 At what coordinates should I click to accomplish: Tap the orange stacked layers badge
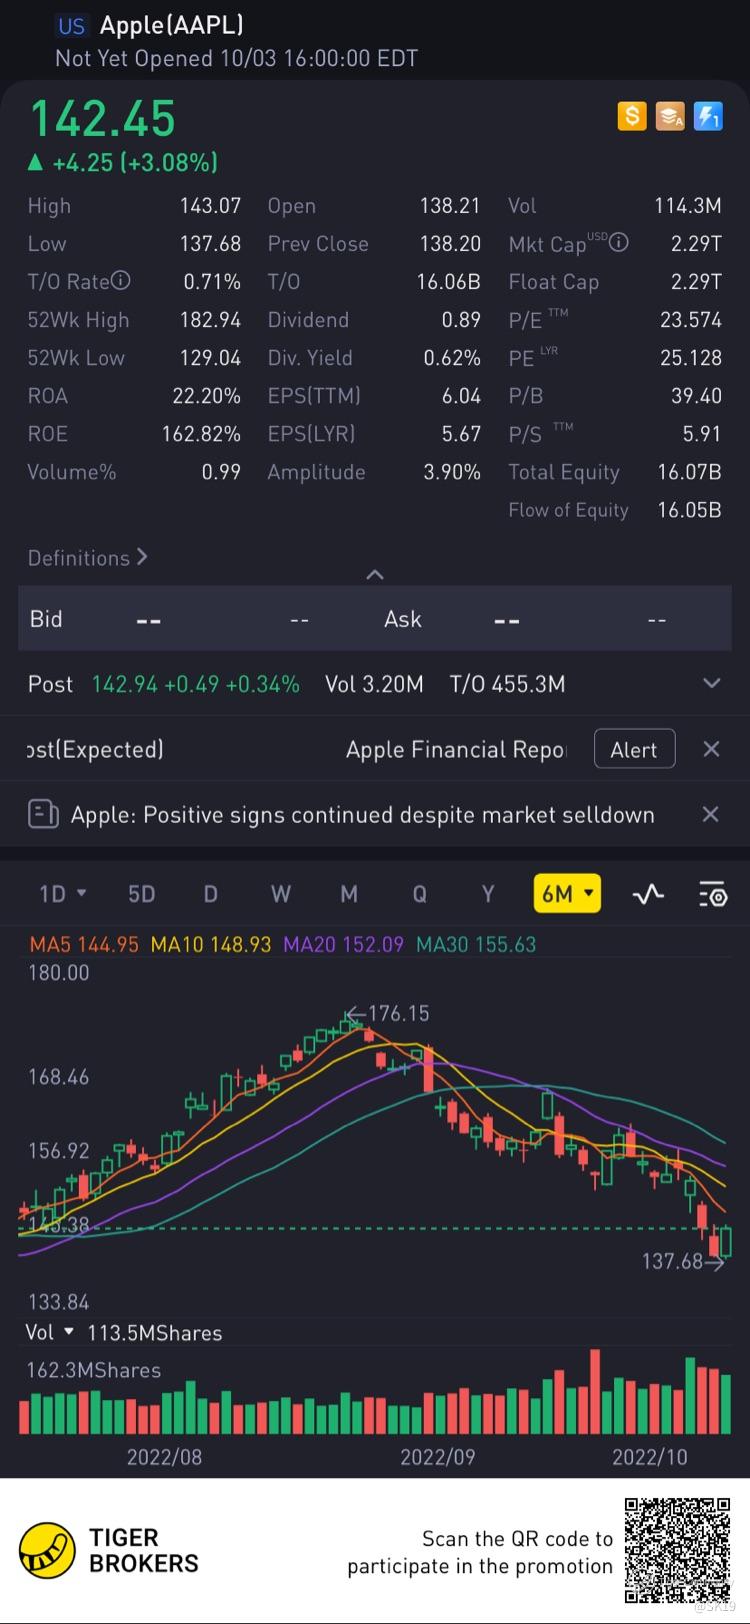(x=670, y=117)
